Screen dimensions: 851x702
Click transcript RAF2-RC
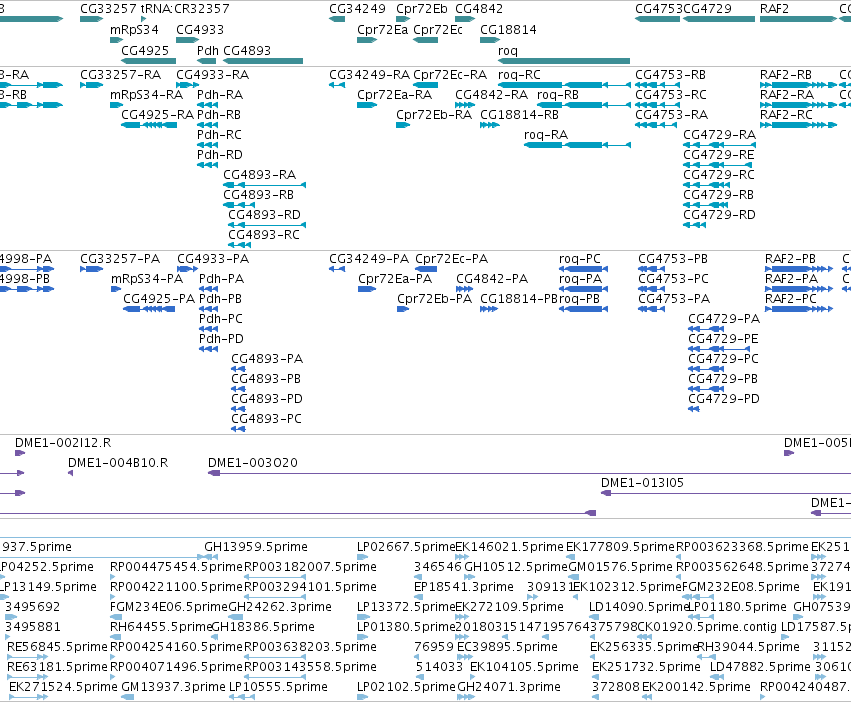(x=786, y=115)
